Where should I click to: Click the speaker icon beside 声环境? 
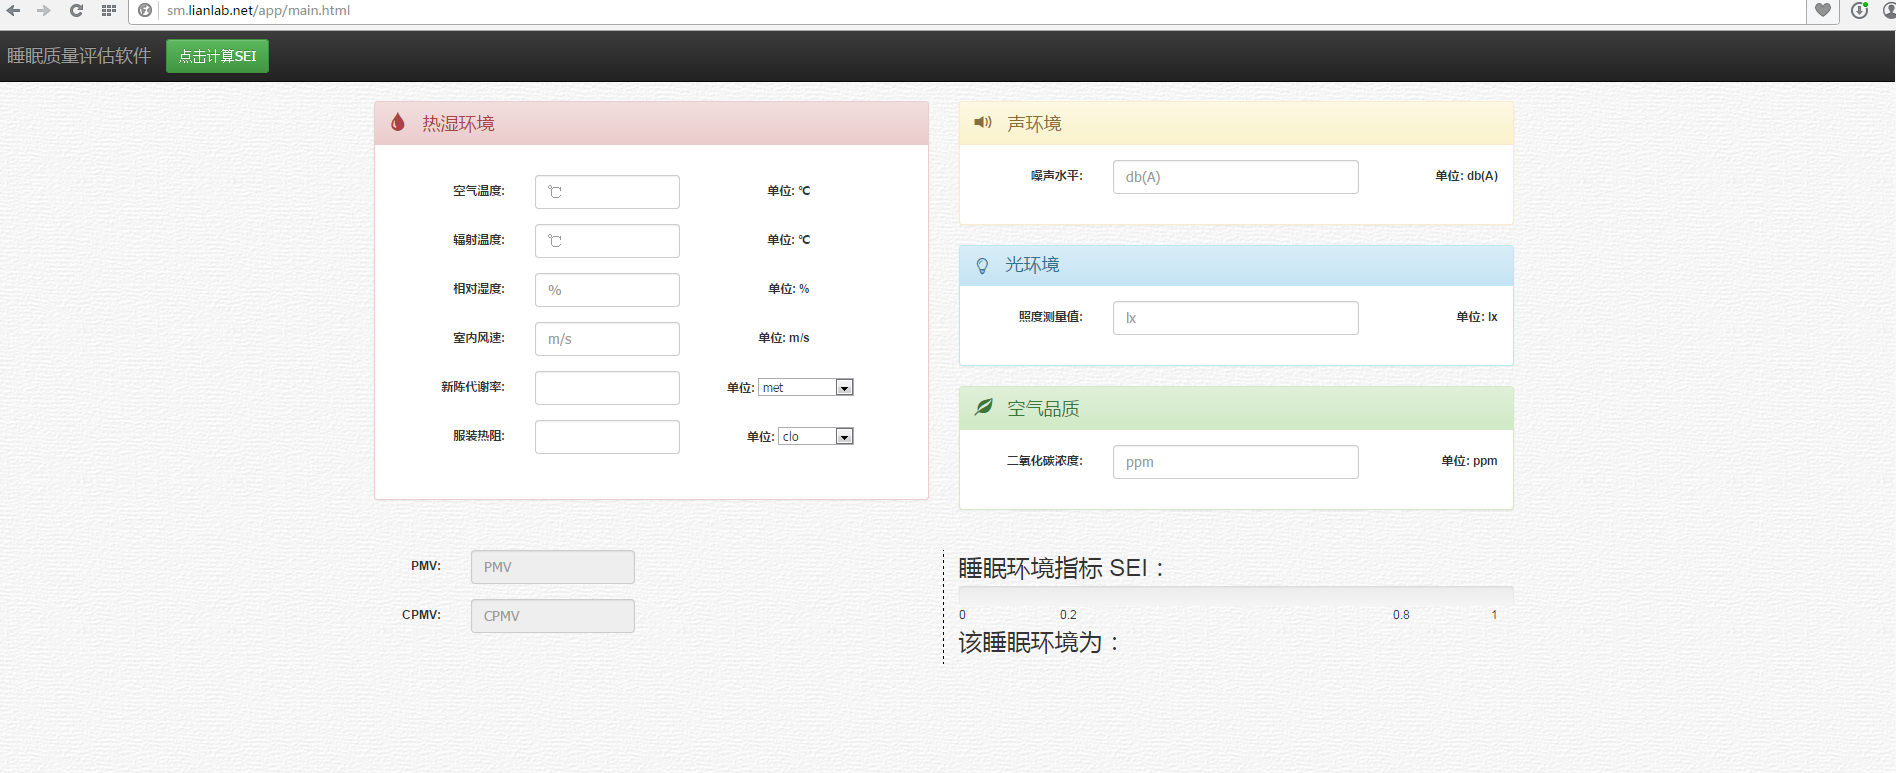[983, 122]
